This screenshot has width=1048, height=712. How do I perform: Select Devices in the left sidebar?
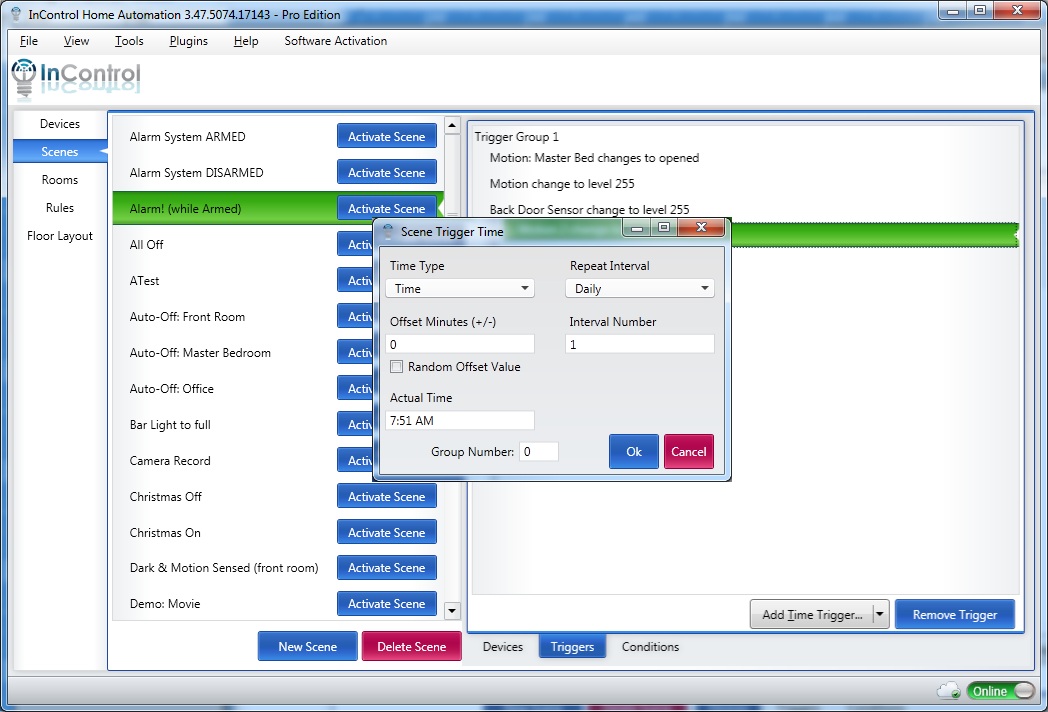coord(60,124)
